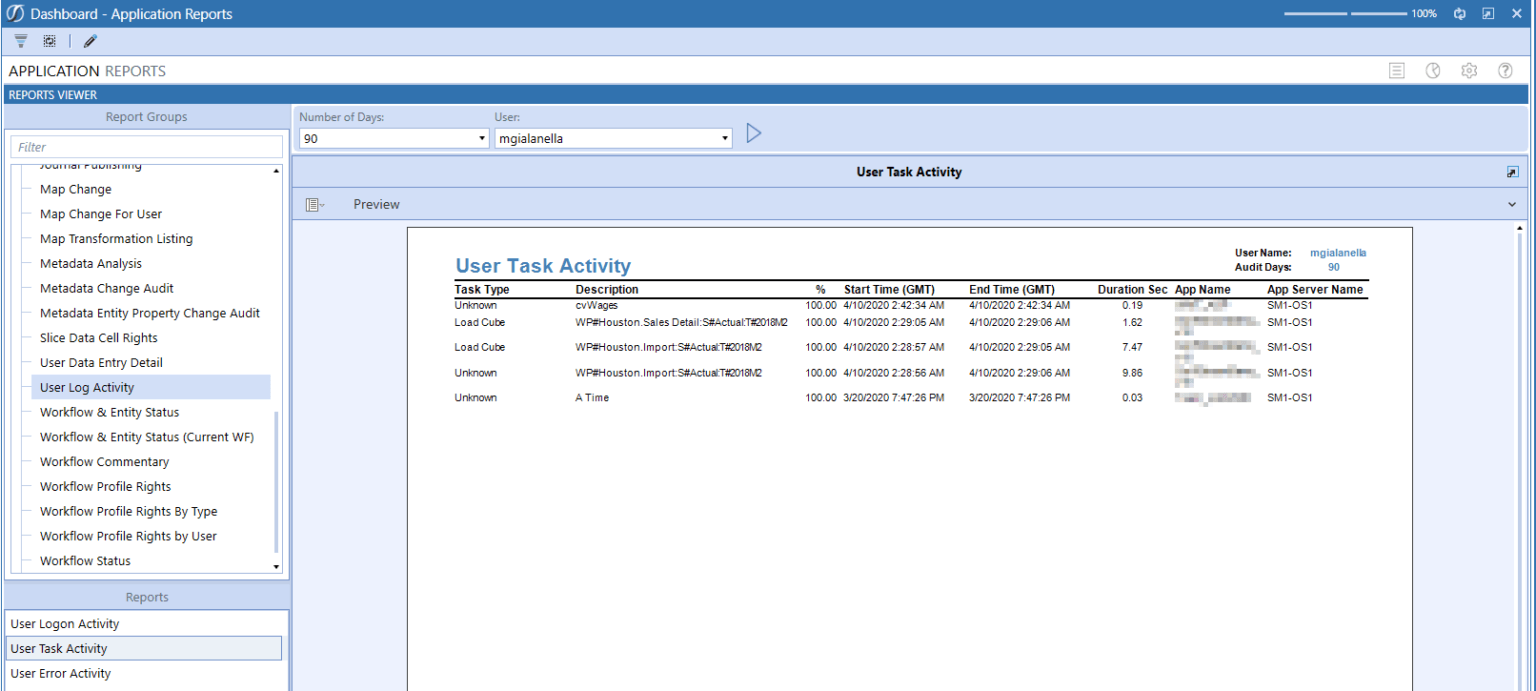Image resolution: width=1536 pixels, height=691 pixels.
Task: Click the mgialanella user name link in the report
Action: [x=1337, y=252]
